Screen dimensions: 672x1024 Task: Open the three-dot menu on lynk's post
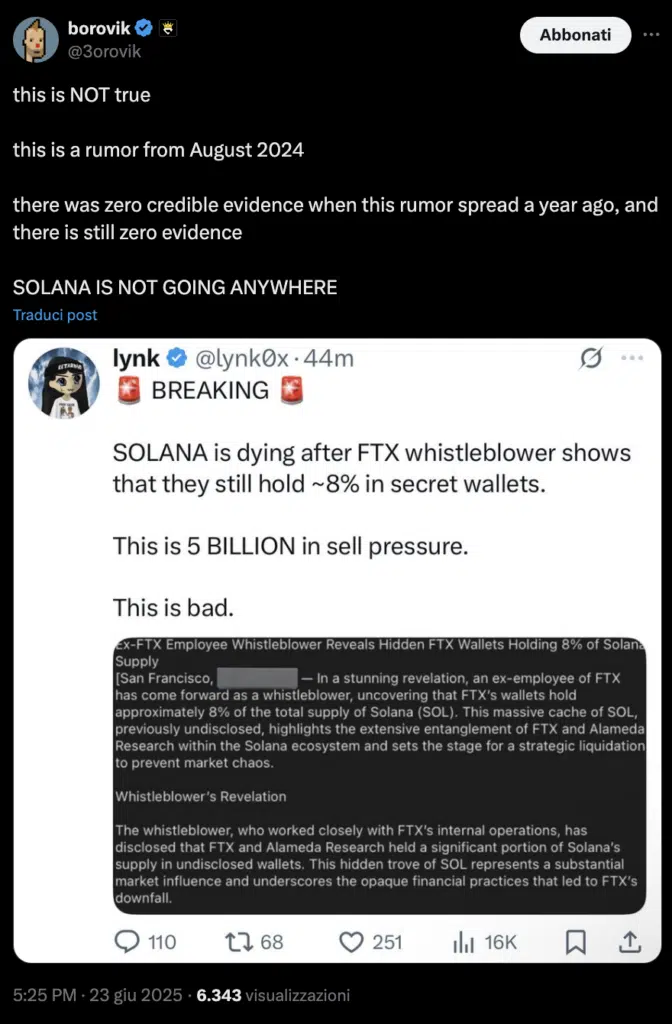tap(632, 358)
